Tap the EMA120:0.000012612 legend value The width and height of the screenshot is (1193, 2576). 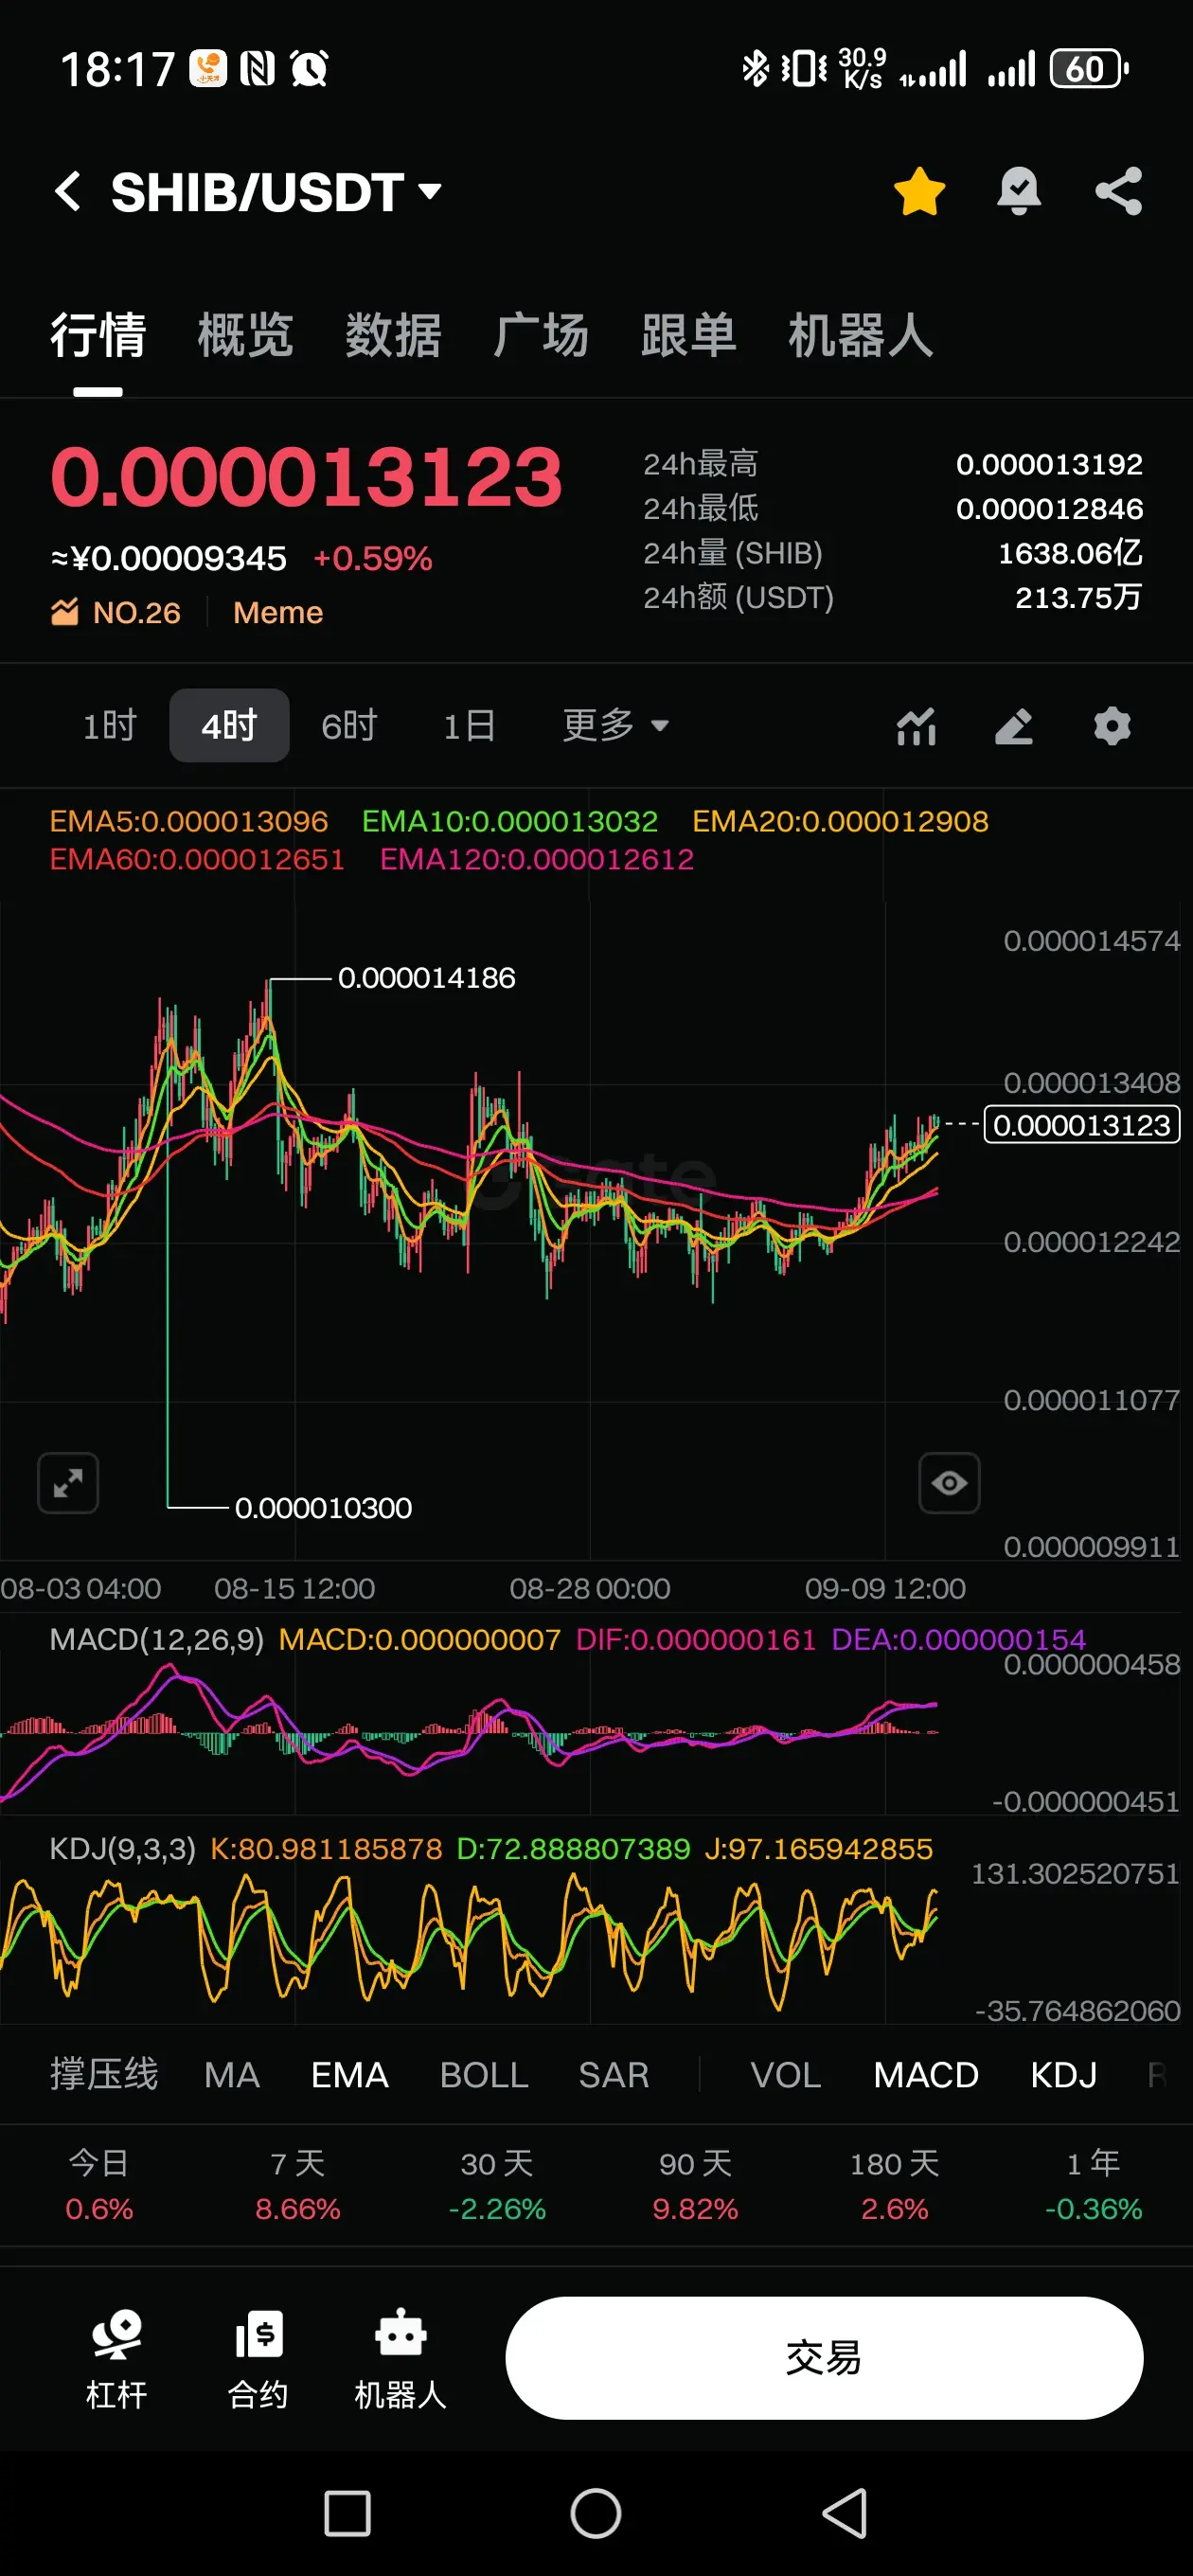tap(537, 859)
